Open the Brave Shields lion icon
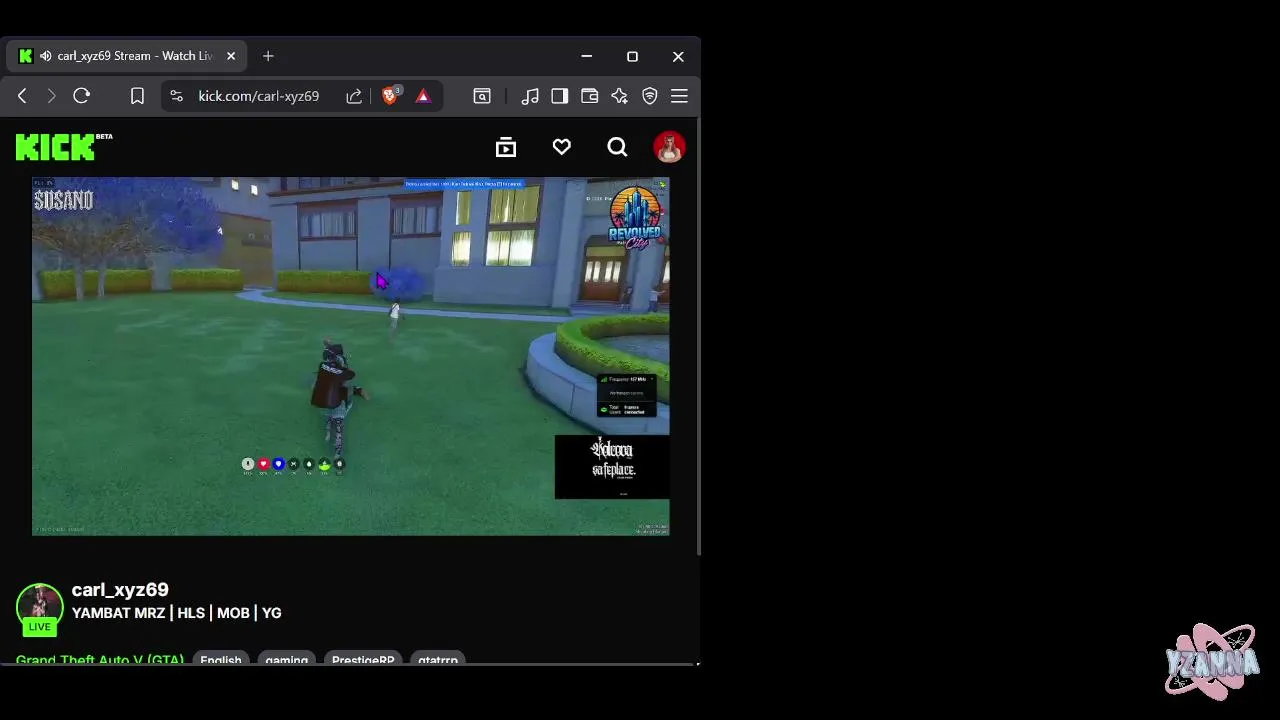This screenshot has height=720, width=1280. click(x=391, y=95)
